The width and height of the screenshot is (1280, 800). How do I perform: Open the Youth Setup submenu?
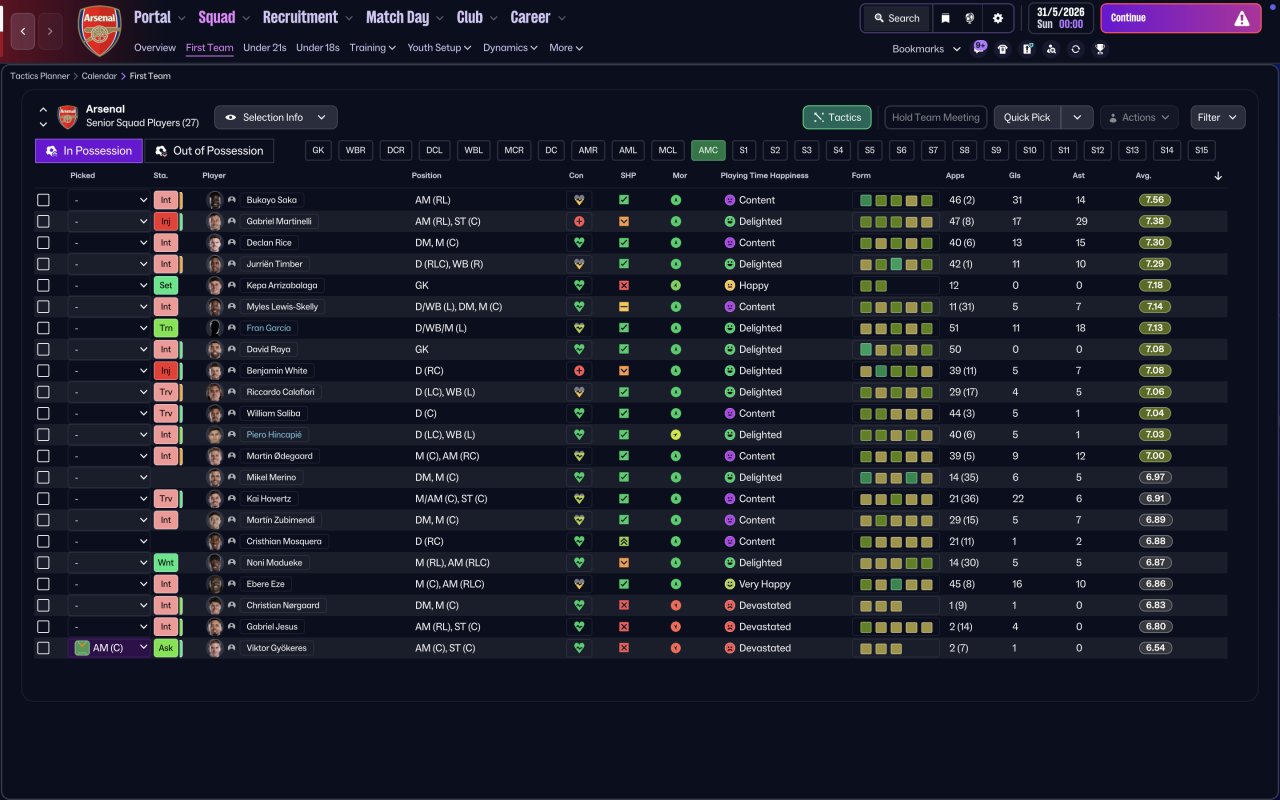pos(439,47)
